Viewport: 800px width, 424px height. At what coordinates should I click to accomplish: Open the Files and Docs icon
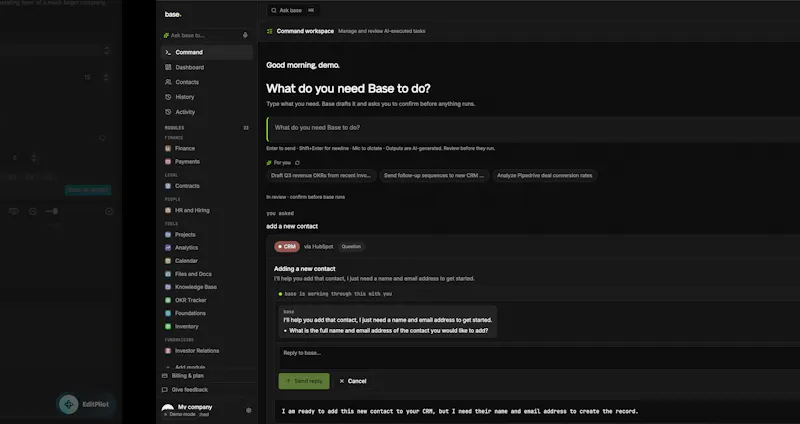coord(168,273)
